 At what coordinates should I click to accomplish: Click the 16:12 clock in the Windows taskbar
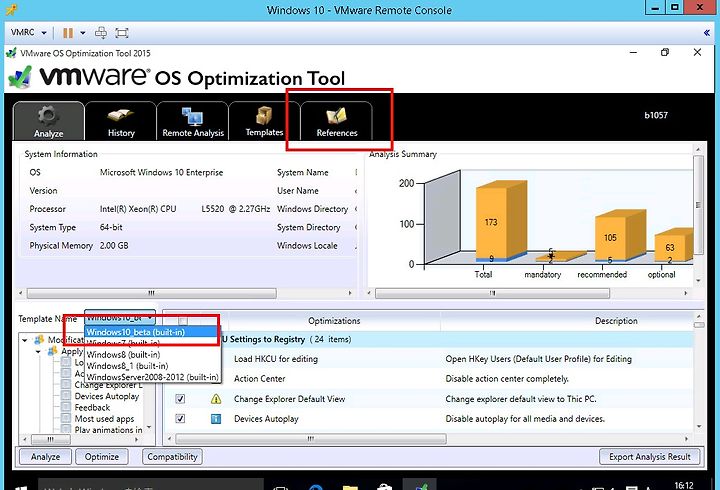point(684,485)
